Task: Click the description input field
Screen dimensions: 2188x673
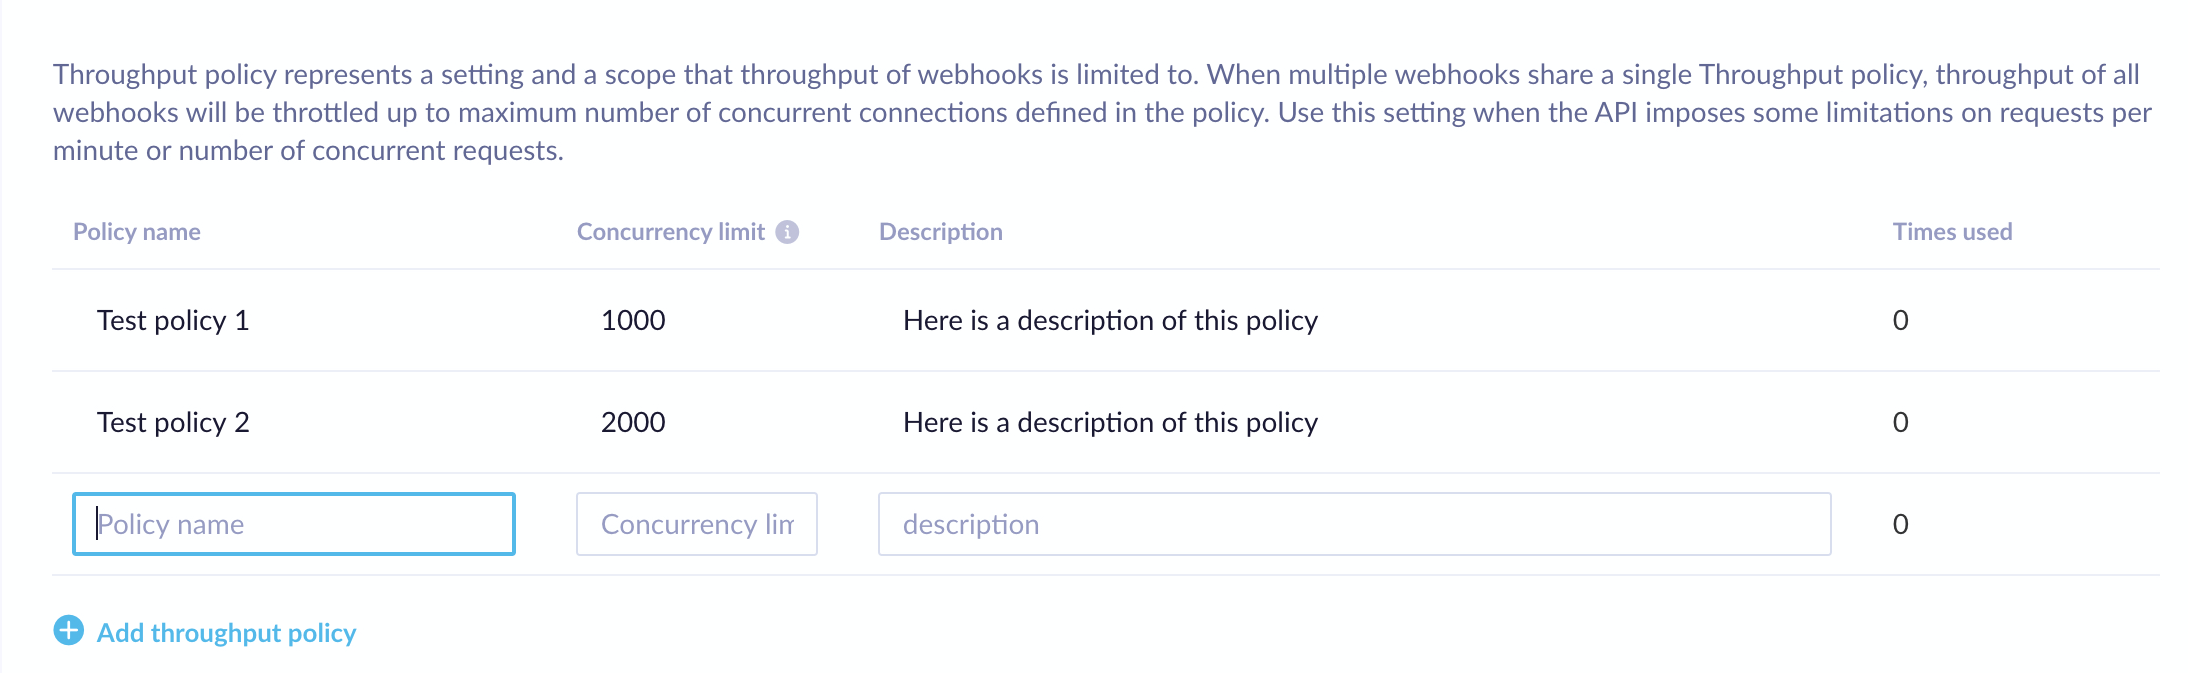Action: click(1354, 524)
